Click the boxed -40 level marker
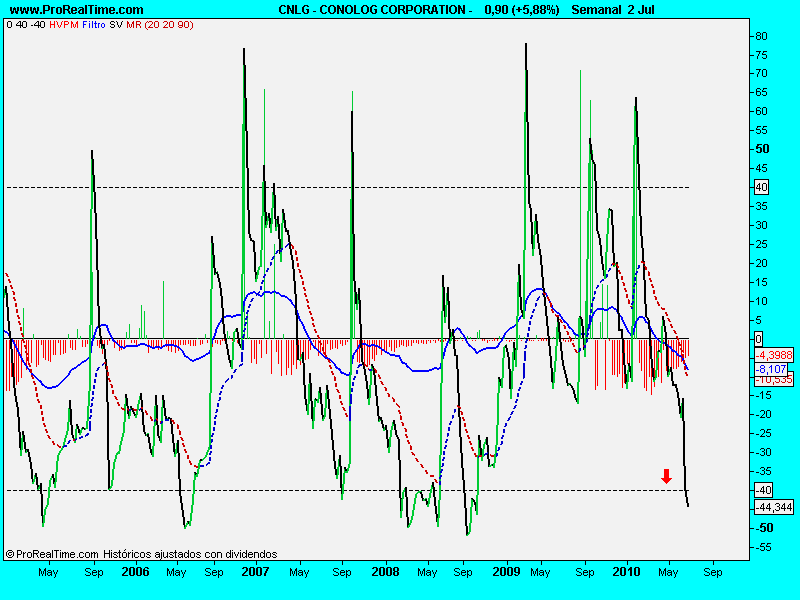The height and width of the screenshot is (600, 800). [763, 490]
